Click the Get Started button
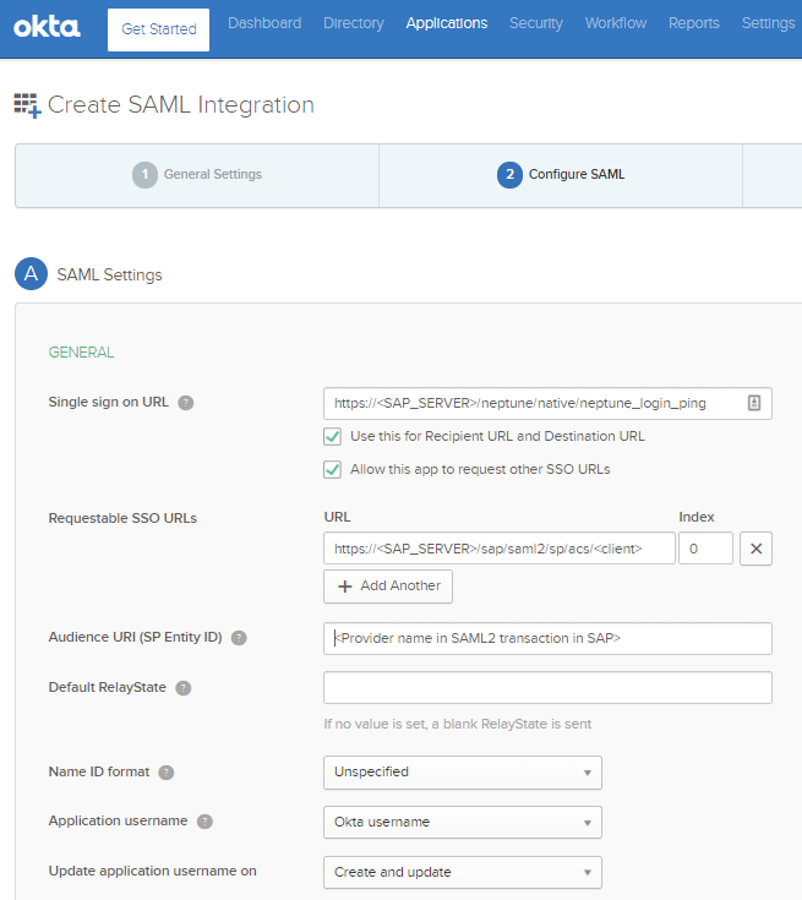This screenshot has width=802, height=900. click(157, 29)
